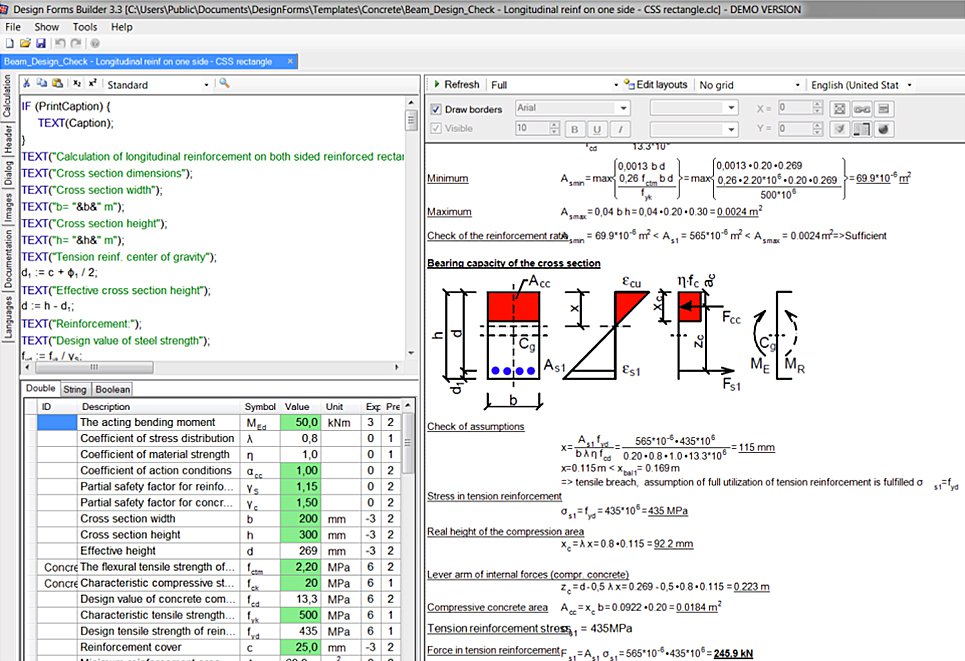This screenshot has height=661, width=965.
Task: Click the first icon beside the X field
Action: pyautogui.click(x=839, y=109)
